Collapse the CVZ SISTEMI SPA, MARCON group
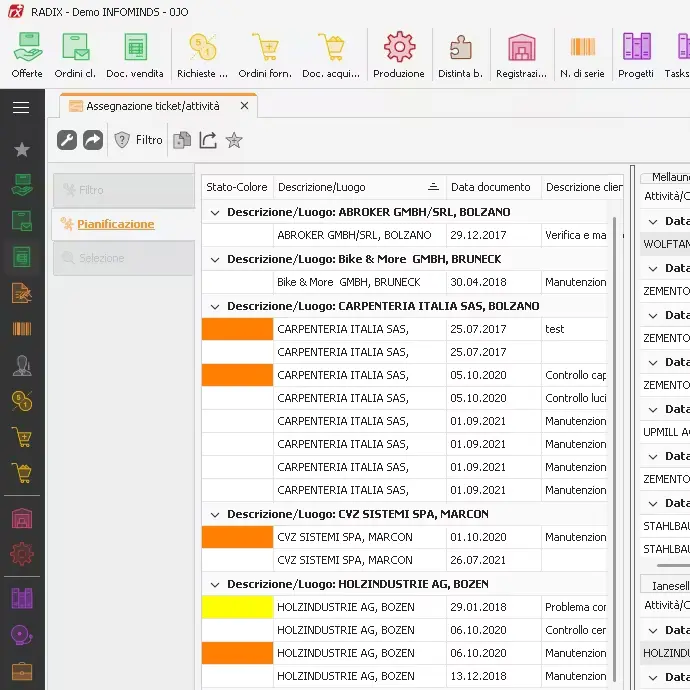The image size is (690, 690). (215, 514)
